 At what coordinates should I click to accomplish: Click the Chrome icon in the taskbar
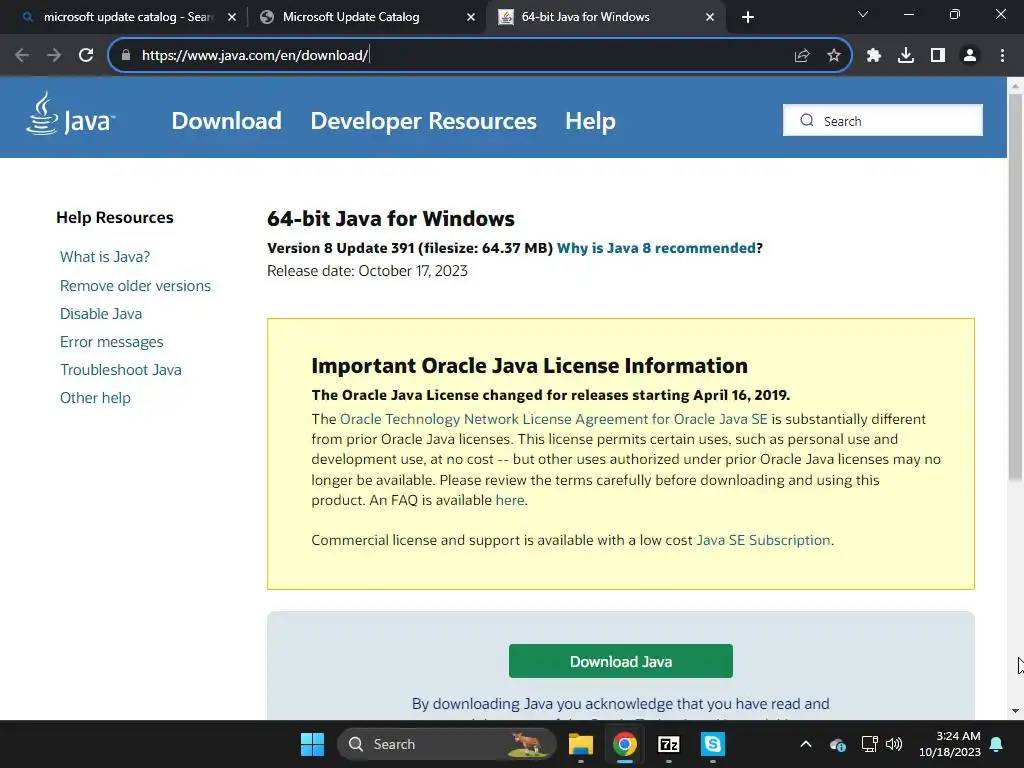click(x=624, y=744)
